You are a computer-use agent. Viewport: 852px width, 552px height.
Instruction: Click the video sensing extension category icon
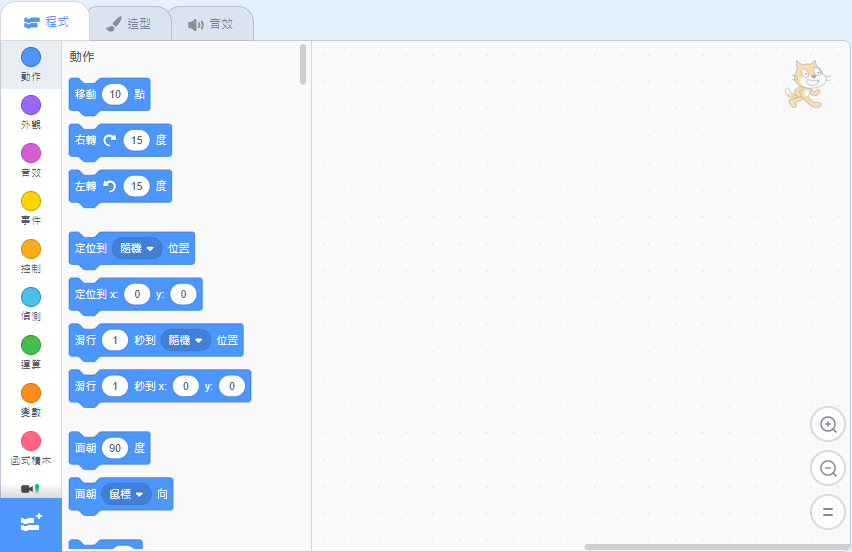pos(30,489)
